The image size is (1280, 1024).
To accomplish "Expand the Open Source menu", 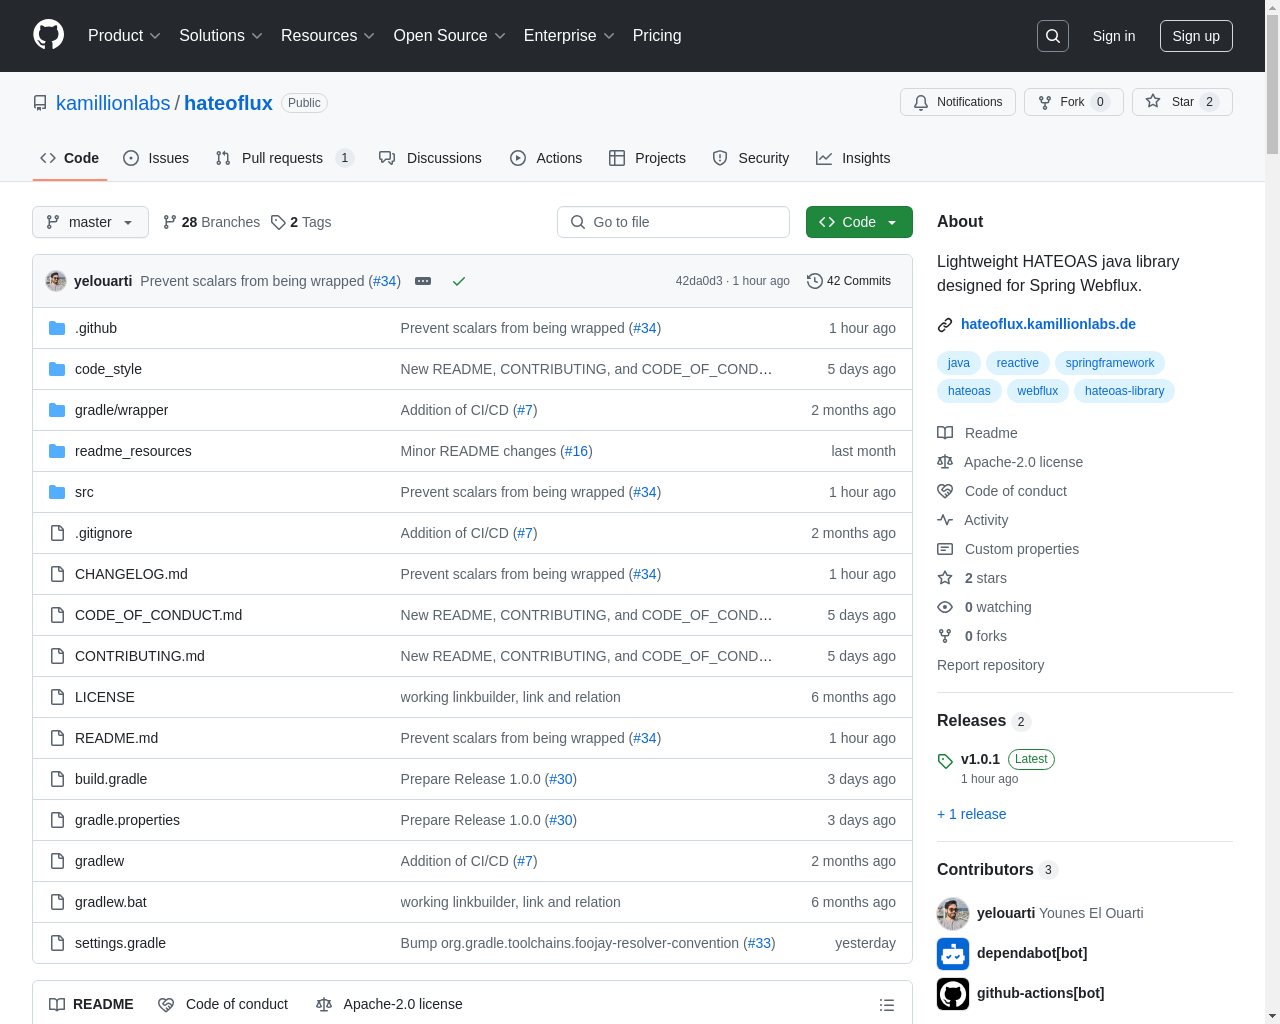I will tap(450, 36).
